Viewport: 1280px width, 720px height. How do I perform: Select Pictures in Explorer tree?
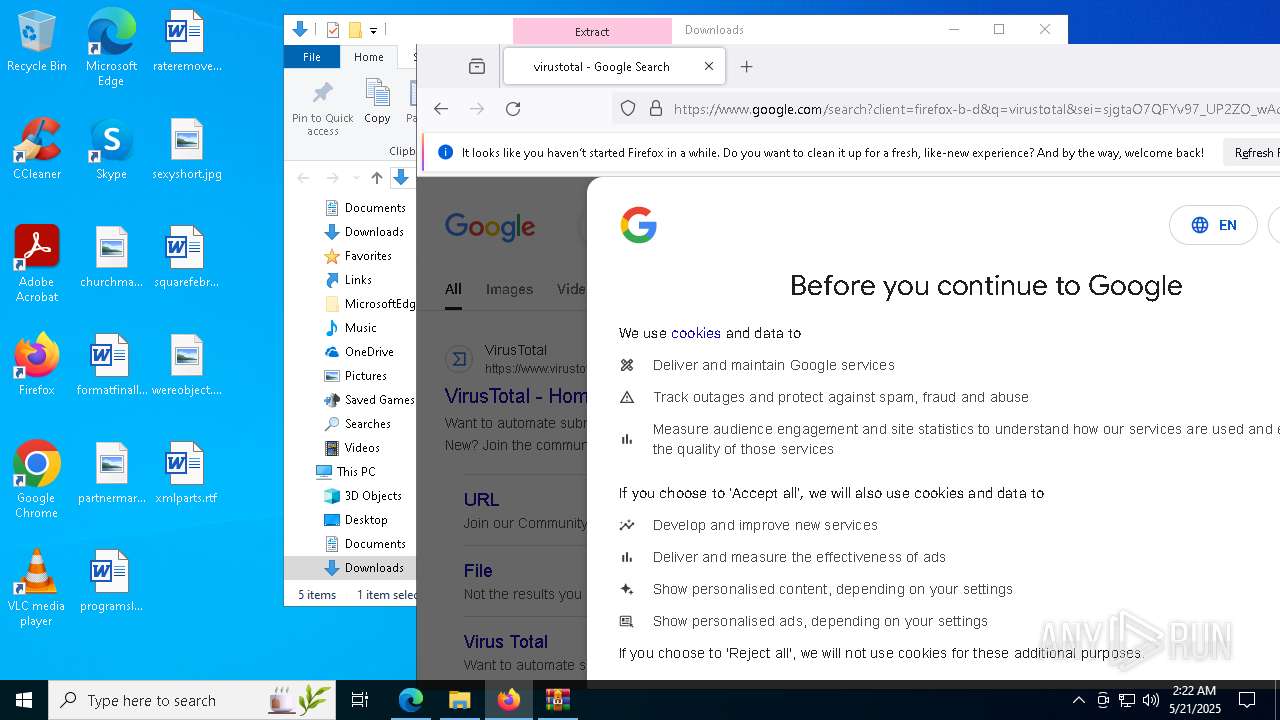(x=356, y=376)
